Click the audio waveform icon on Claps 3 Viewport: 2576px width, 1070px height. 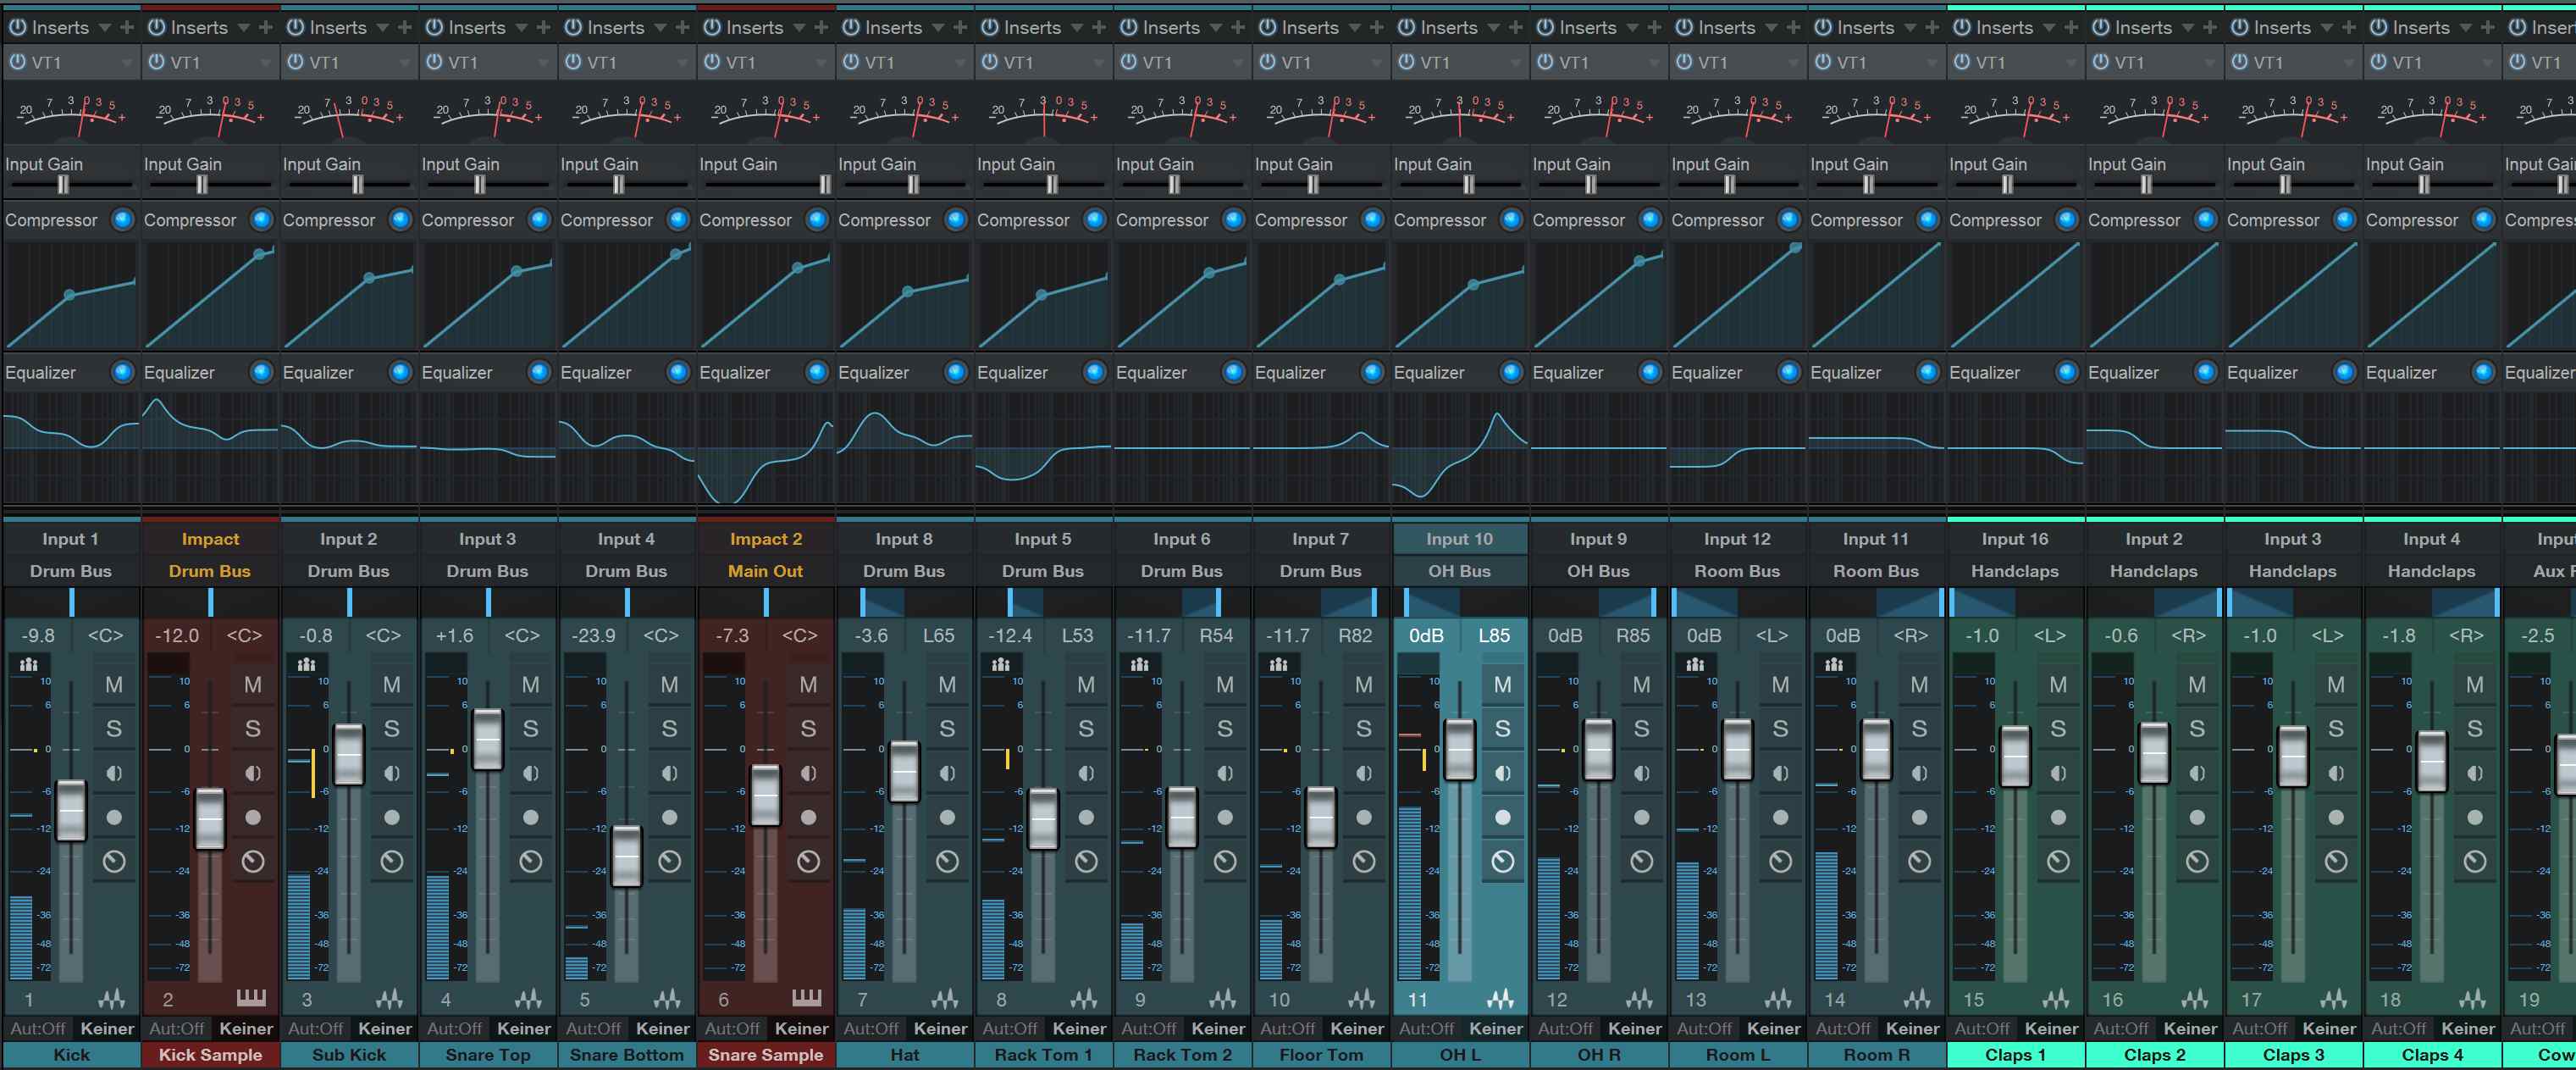click(x=2334, y=998)
